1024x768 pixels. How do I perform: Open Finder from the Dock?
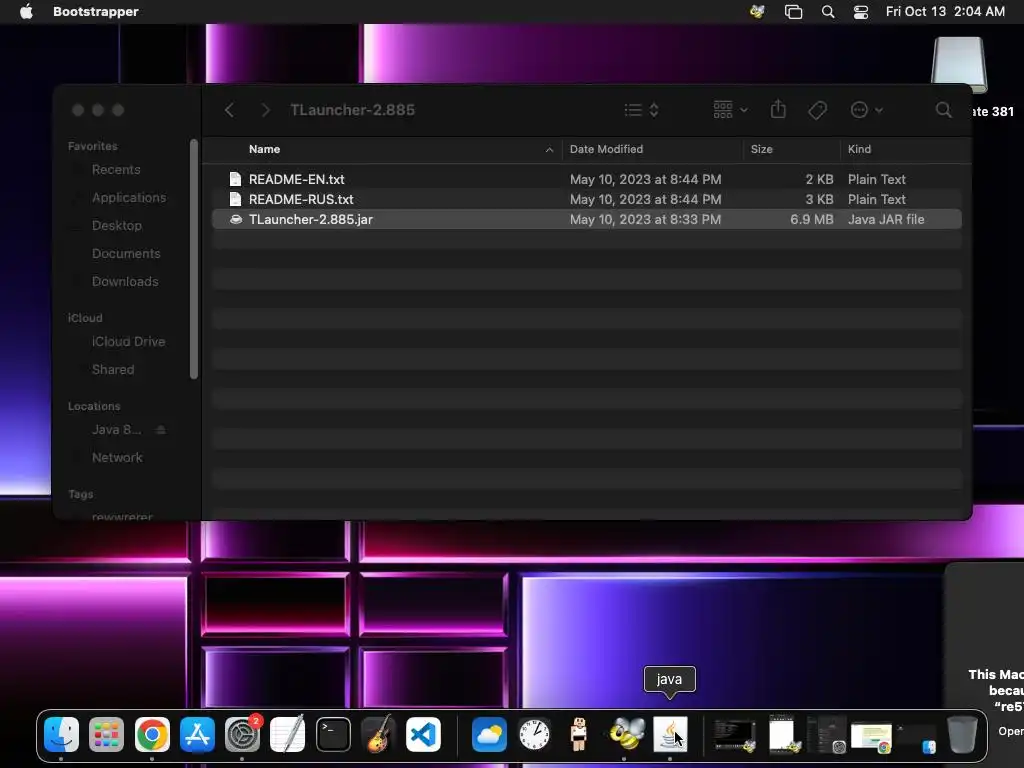click(x=61, y=735)
